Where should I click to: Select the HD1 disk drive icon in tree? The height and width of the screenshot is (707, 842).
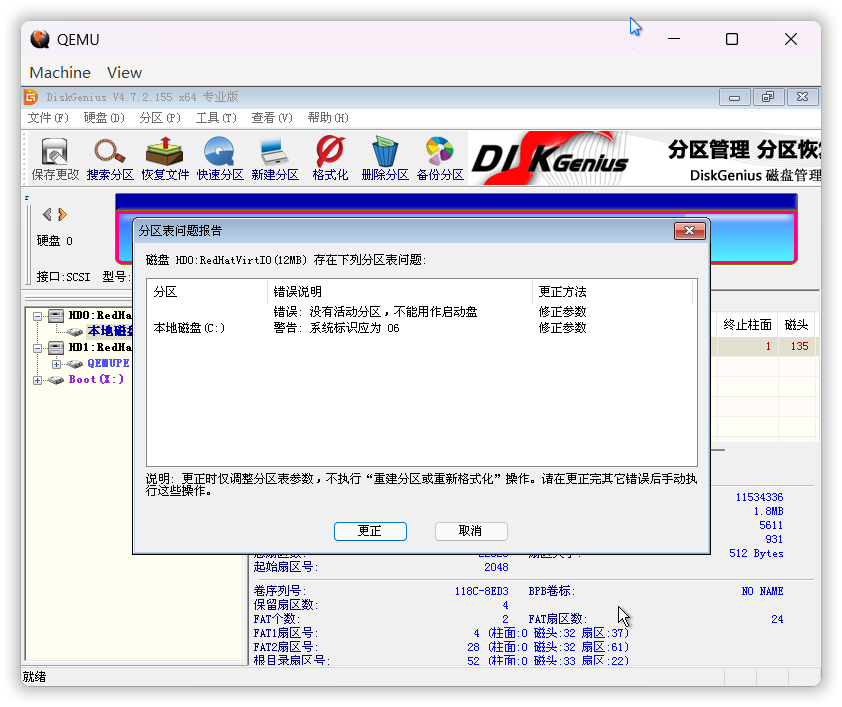pos(56,347)
